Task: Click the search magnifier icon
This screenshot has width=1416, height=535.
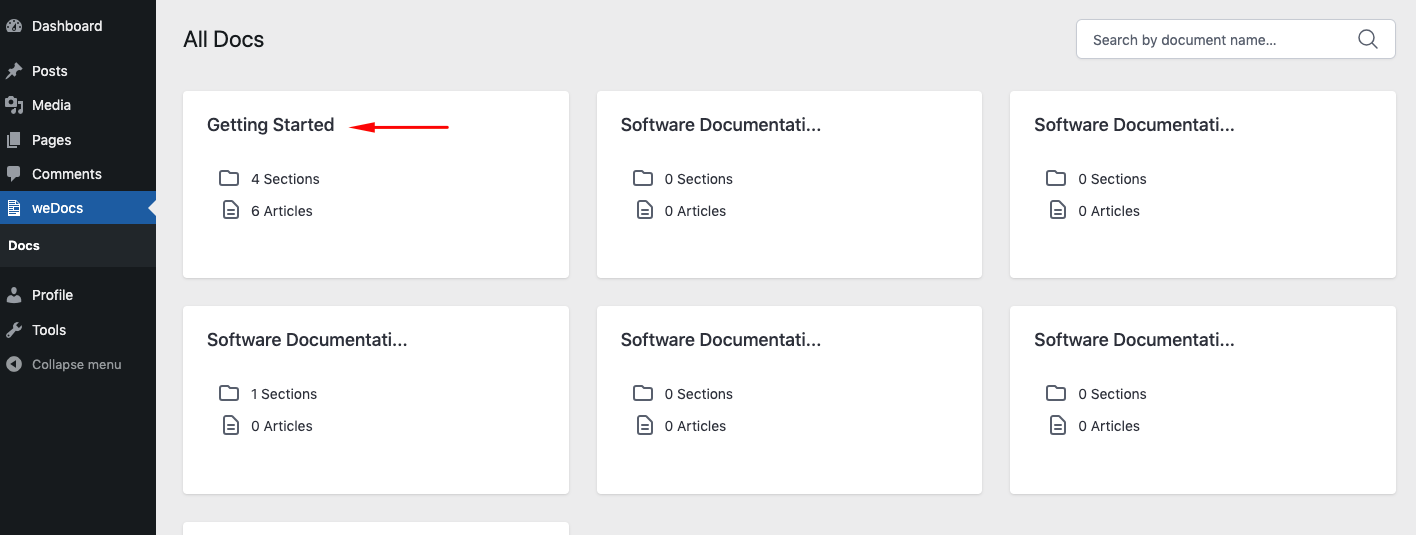Action: [x=1368, y=40]
